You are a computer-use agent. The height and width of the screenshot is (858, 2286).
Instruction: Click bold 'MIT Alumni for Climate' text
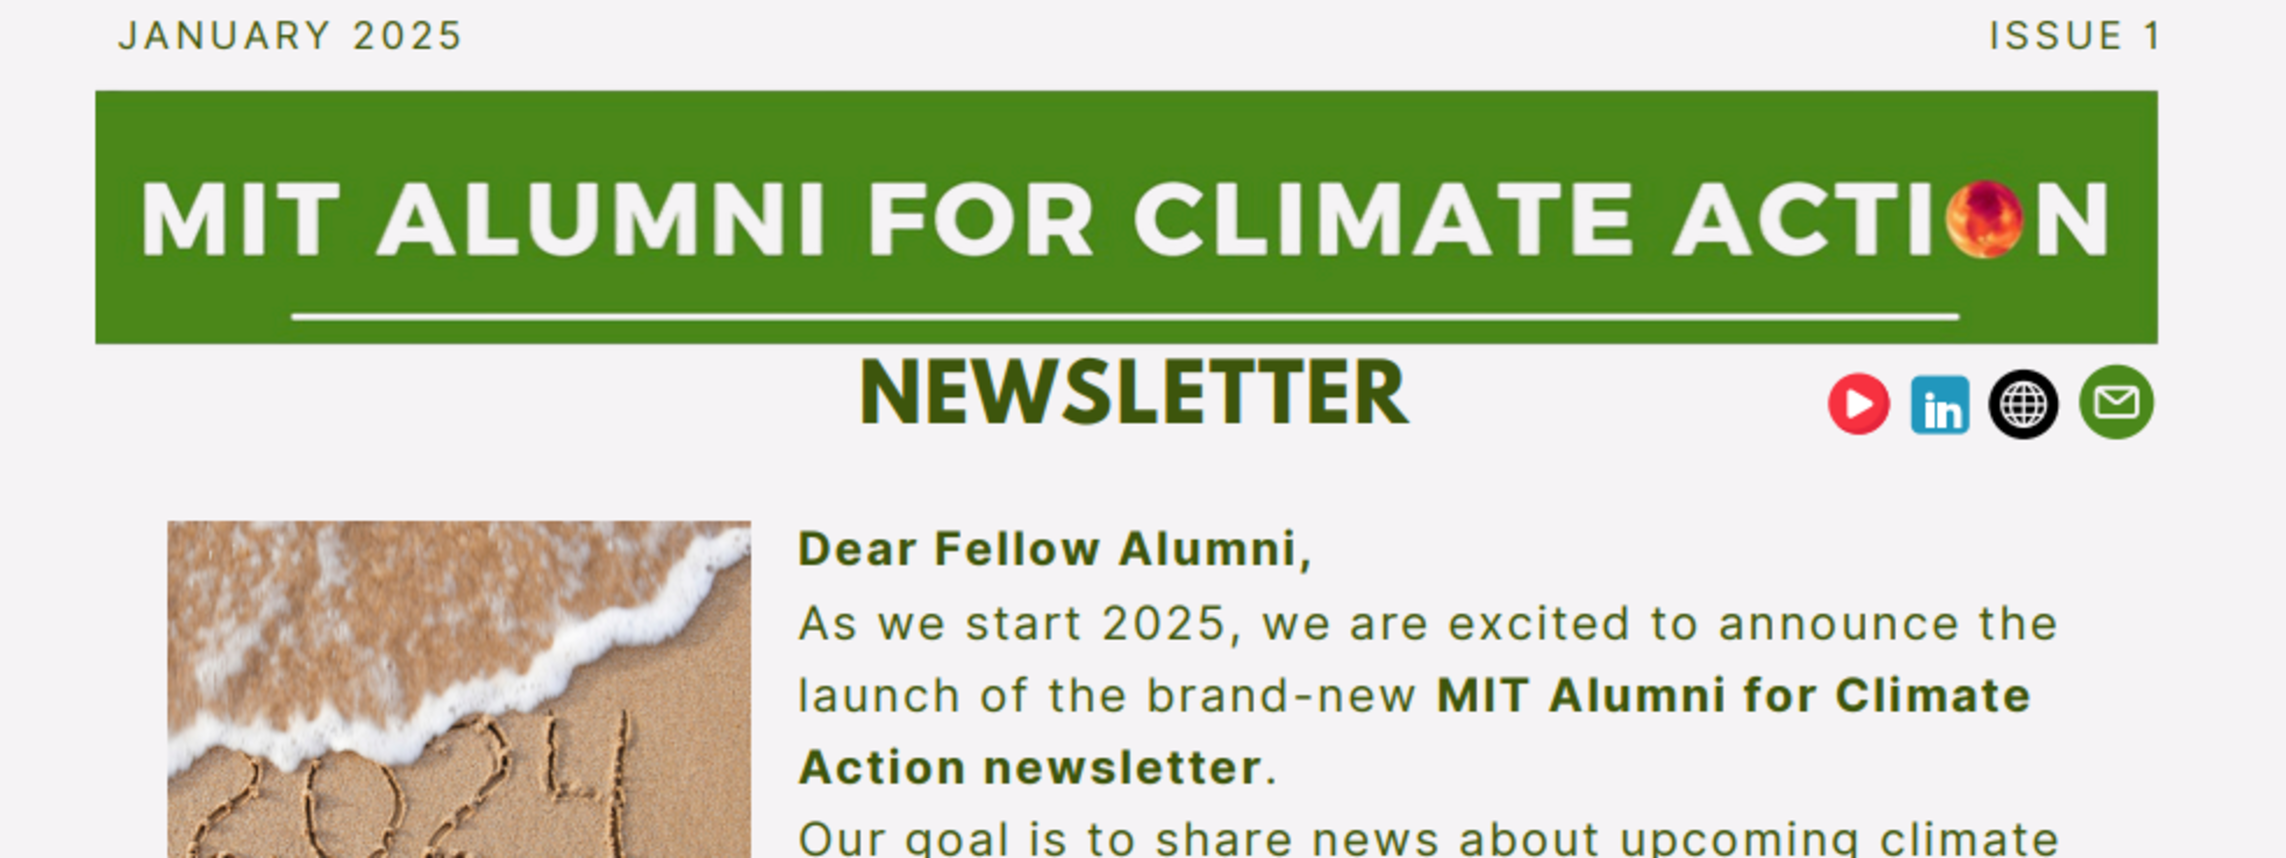click(1733, 695)
